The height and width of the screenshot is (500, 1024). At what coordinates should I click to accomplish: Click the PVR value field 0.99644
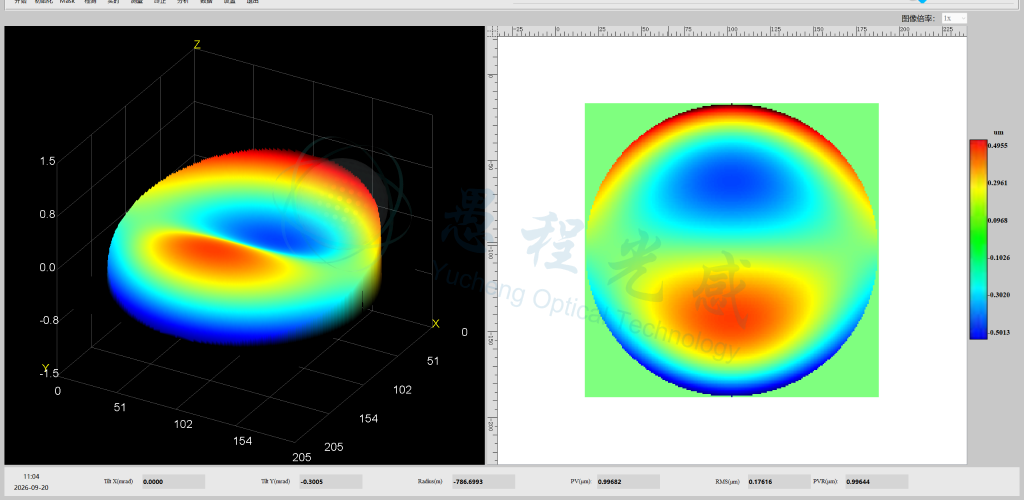click(x=876, y=482)
